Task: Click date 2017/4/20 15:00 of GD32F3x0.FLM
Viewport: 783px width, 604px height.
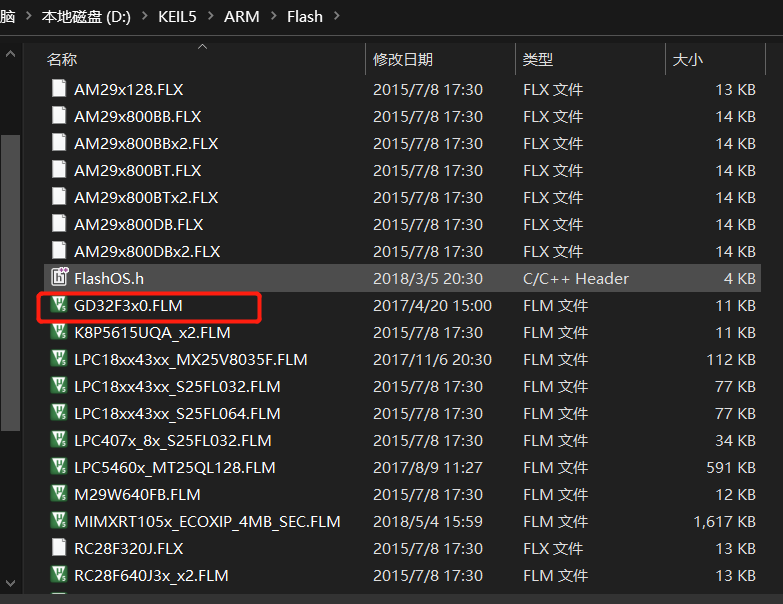Action: point(432,305)
